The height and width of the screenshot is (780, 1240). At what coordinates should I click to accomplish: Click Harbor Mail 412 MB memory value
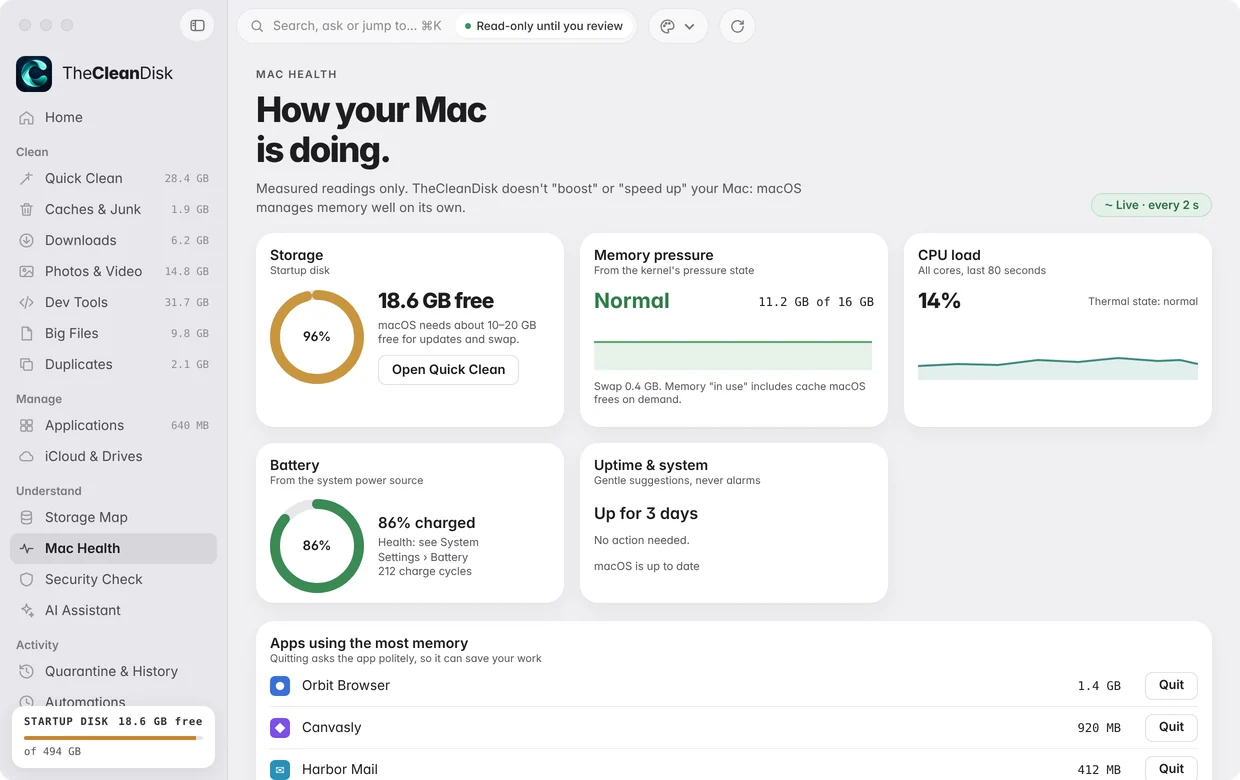click(1099, 770)
